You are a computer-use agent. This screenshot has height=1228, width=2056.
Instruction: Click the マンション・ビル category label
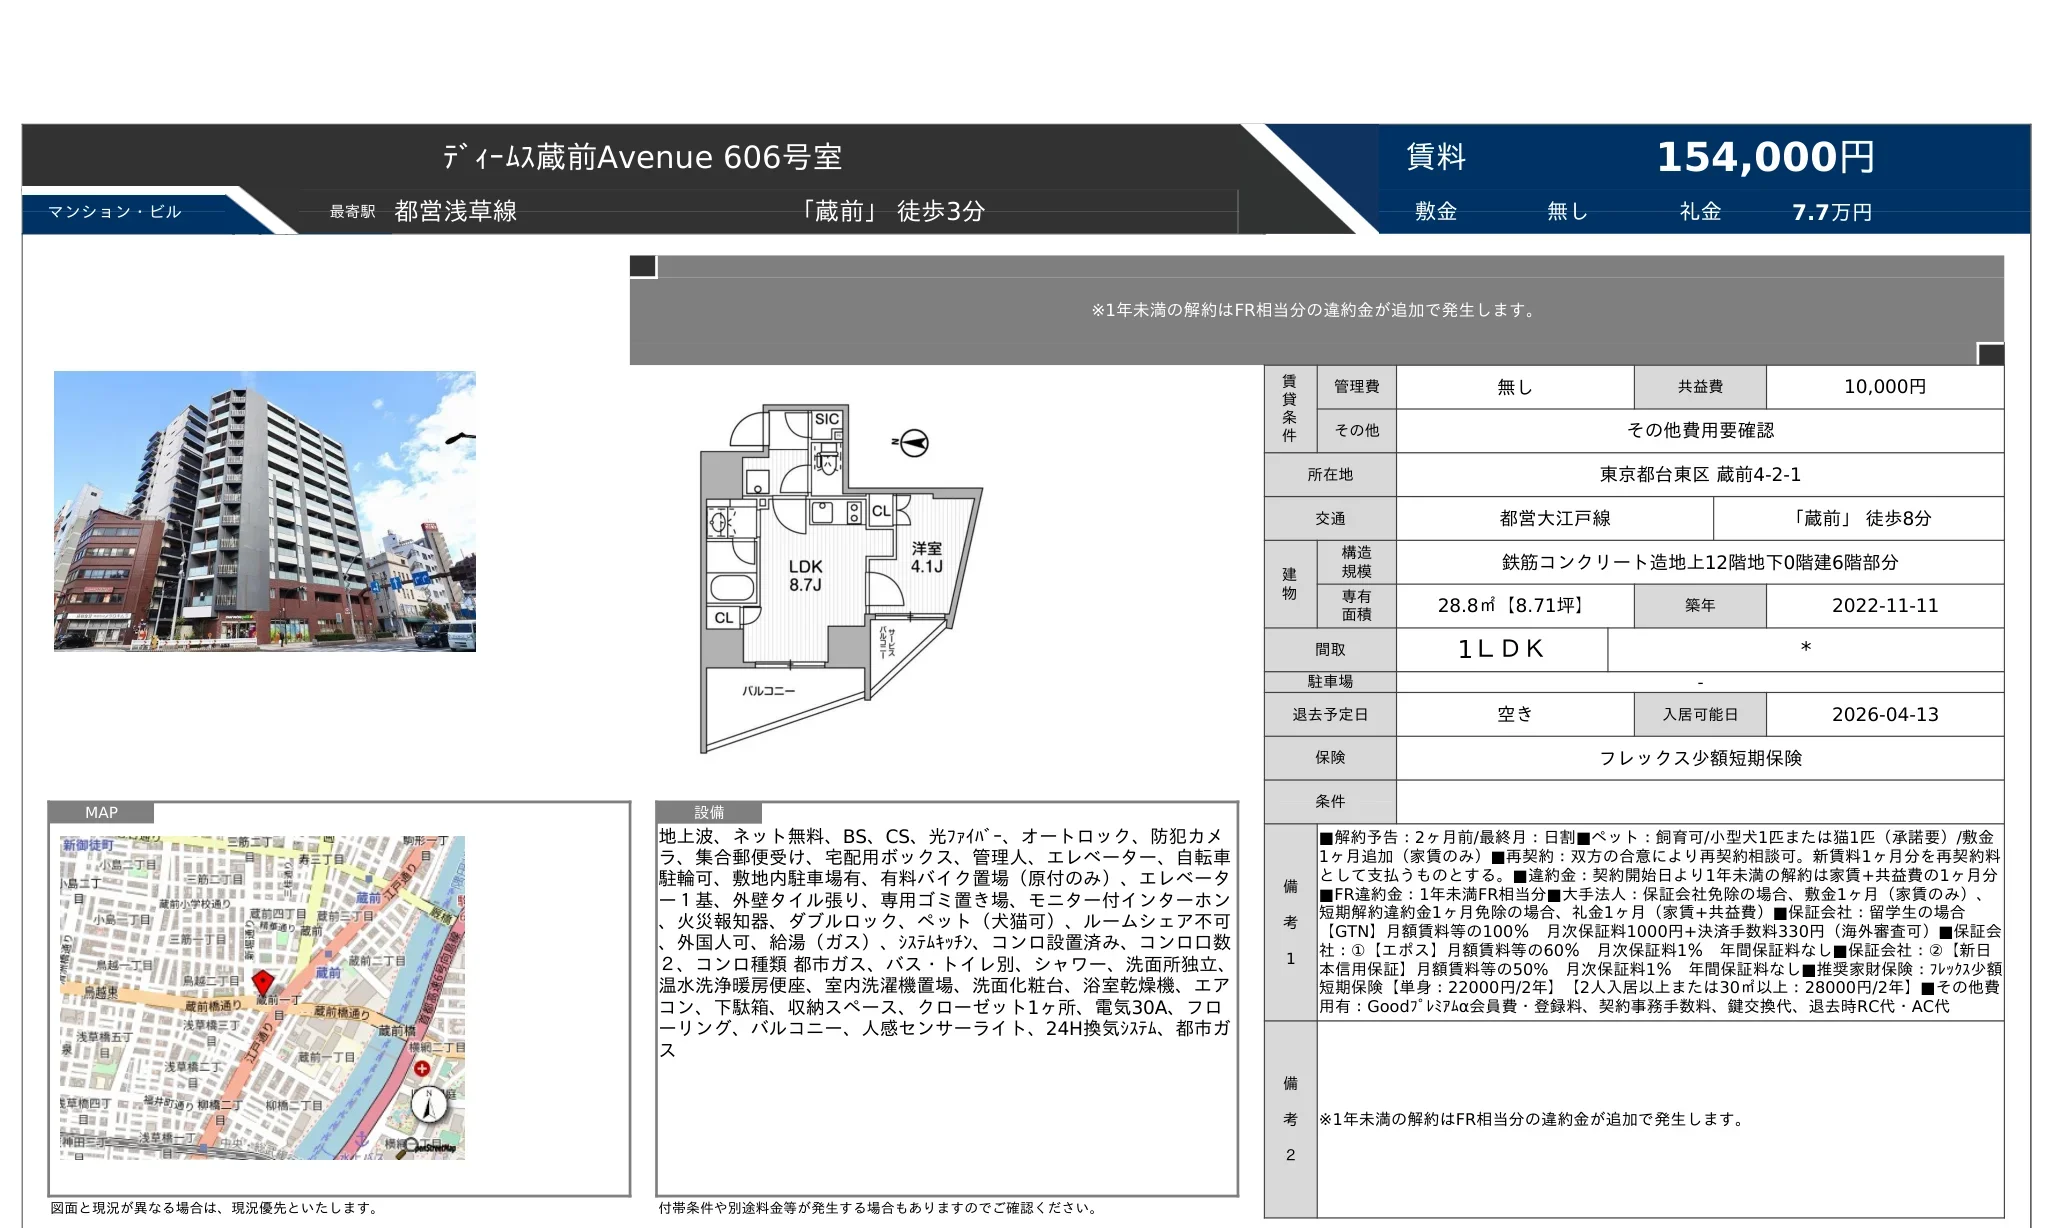(x=115, y=212)
